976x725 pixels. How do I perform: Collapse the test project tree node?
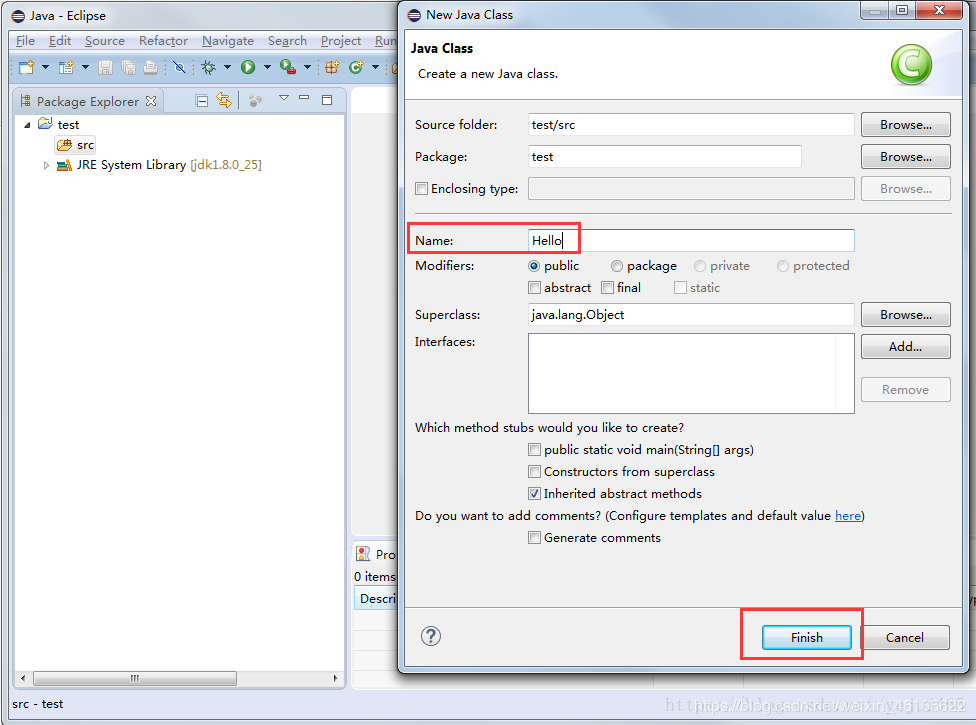click(27, 125)
